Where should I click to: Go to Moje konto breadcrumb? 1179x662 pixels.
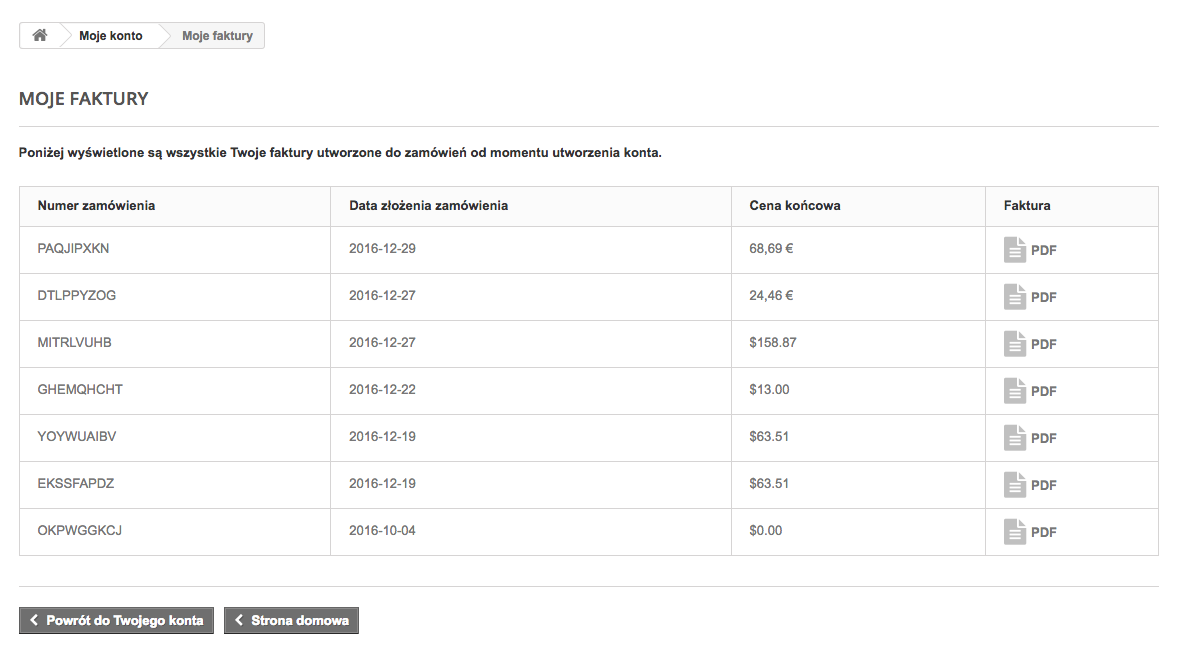coord(111,36)
